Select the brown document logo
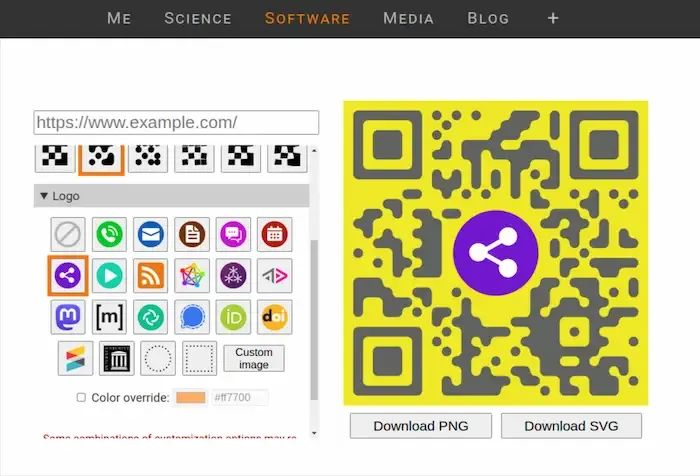The height and width of the screenshot is (476, 700). 192,234
